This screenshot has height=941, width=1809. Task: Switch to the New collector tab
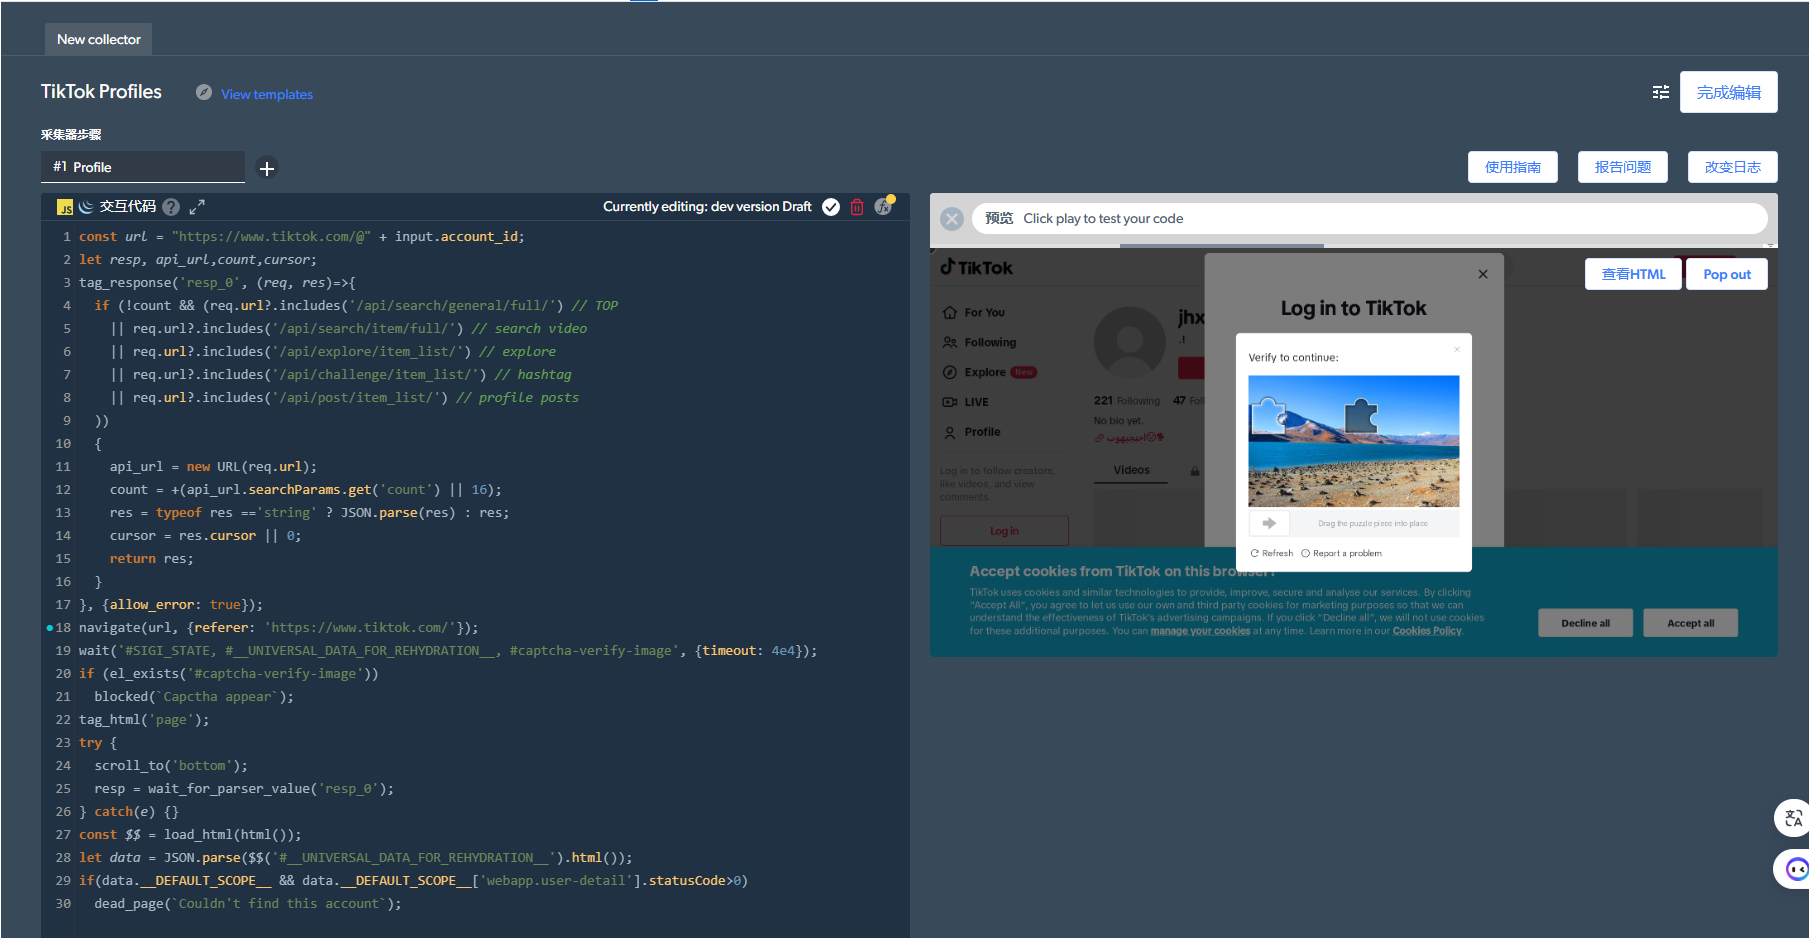pyautogui.click(x=98, y=39)
